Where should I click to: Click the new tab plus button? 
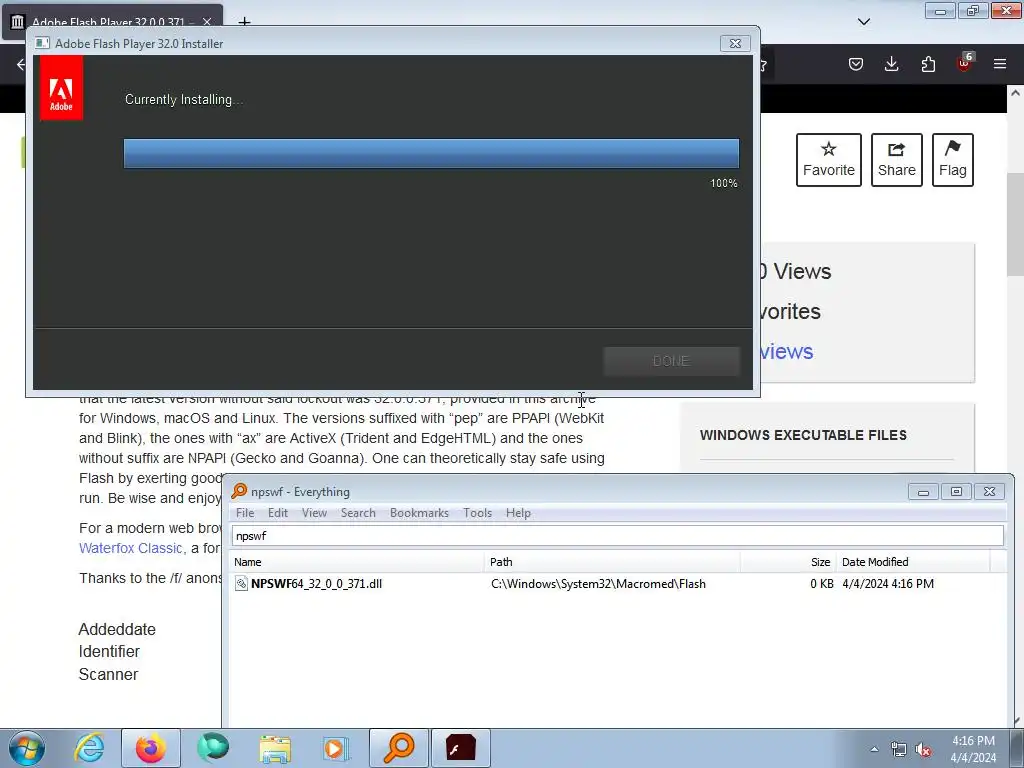(x=244, y=22)
